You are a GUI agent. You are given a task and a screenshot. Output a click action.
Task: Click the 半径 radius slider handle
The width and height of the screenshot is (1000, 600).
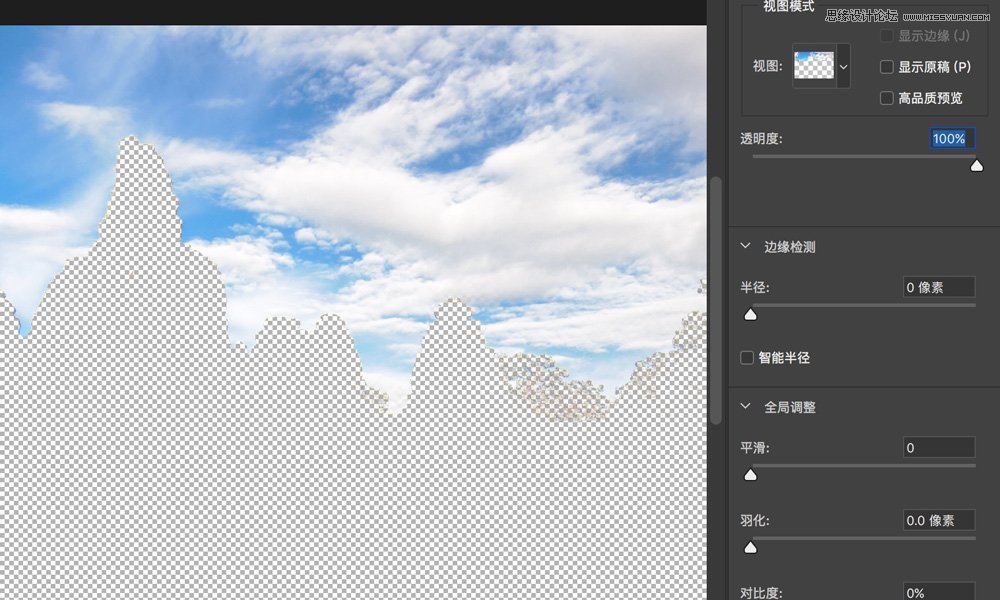[x=751, y=314]
